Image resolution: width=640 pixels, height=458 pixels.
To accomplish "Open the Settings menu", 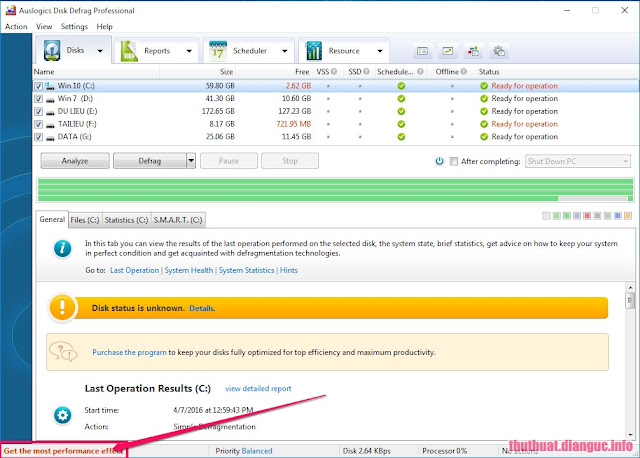I will [74, 27].
